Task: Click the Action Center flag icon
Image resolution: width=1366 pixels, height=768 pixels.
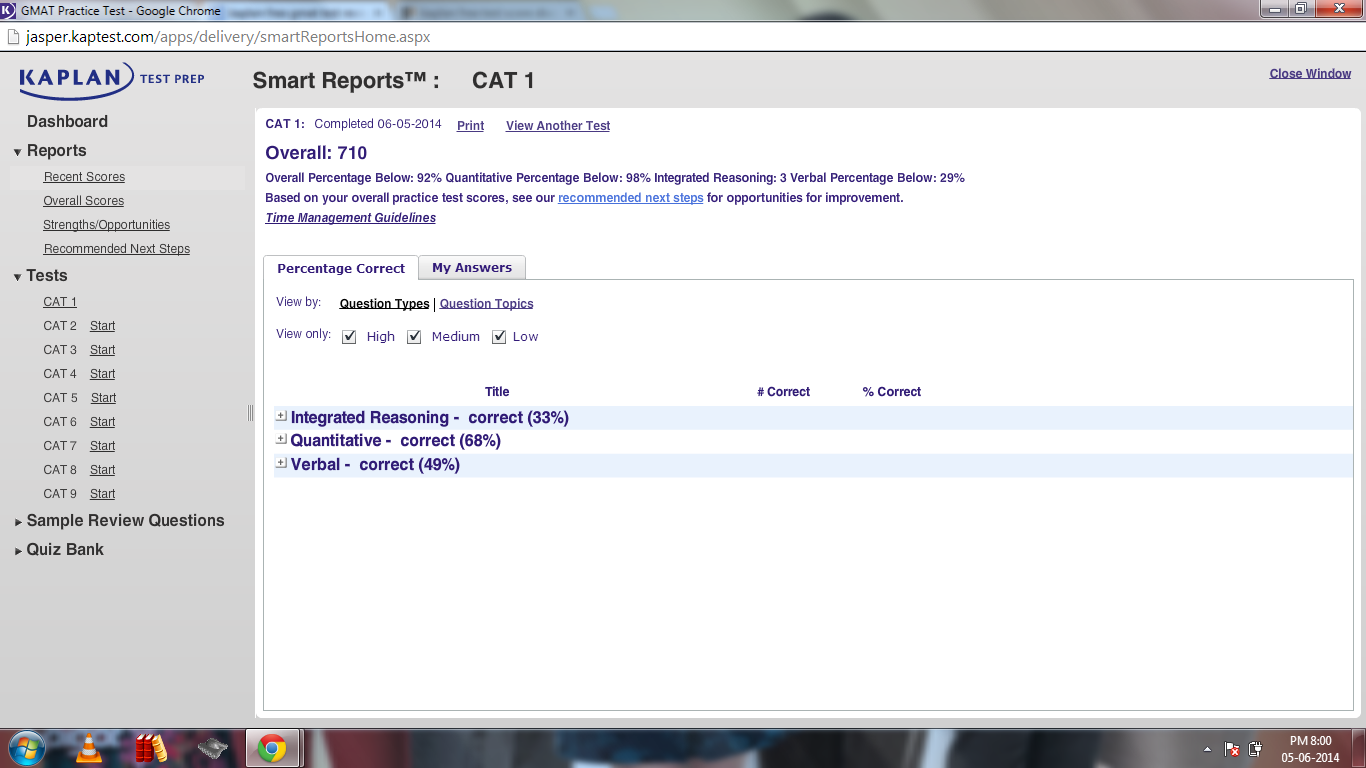Action: click(1232, 749)
